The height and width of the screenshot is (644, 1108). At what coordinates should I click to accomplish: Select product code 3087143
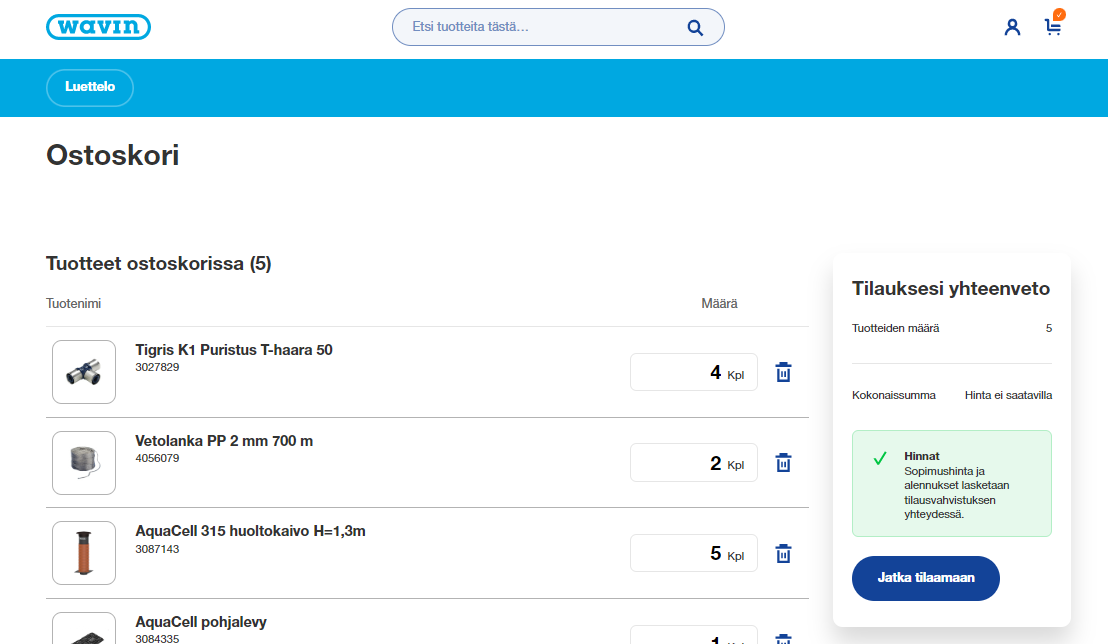[x=157, y=549]
